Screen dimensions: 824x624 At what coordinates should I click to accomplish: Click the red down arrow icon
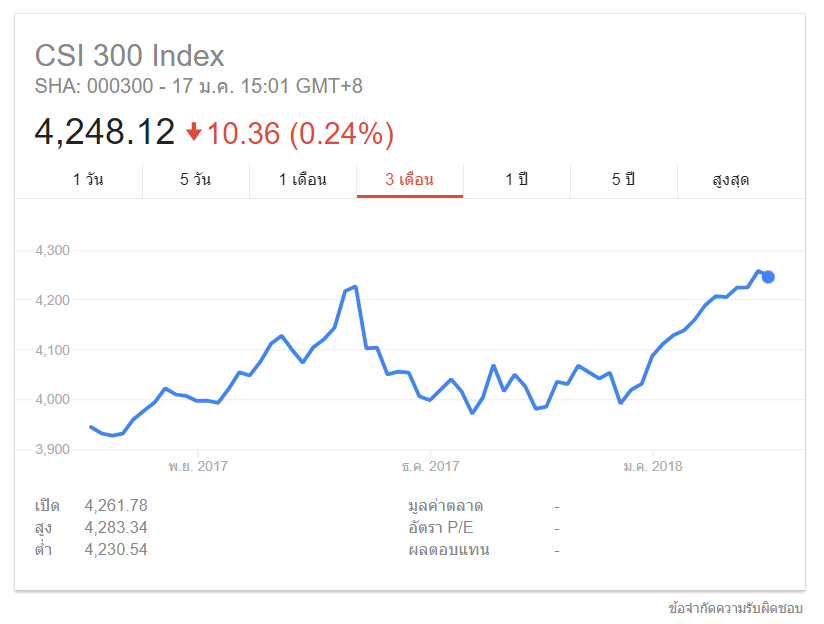[x=194, y=132]
